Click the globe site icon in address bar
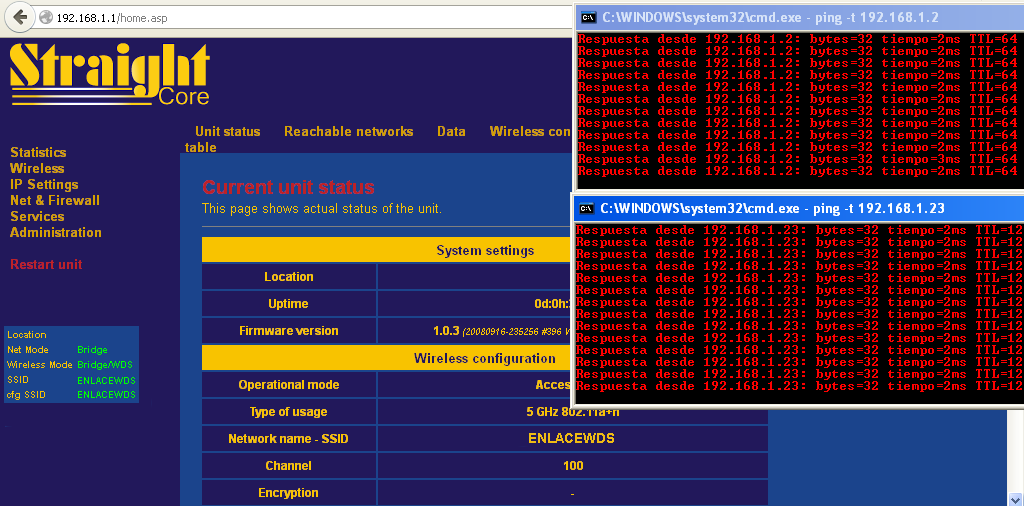This screenshot has width=1024, height=506. [46, 18]
